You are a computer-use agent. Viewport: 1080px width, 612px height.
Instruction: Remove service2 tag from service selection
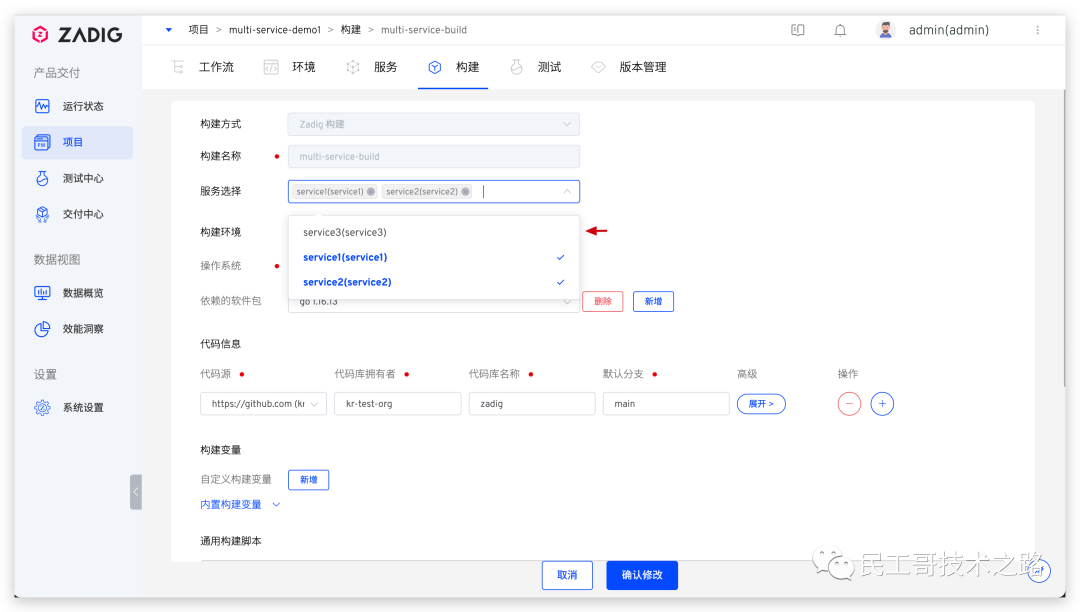pos(465,192)
